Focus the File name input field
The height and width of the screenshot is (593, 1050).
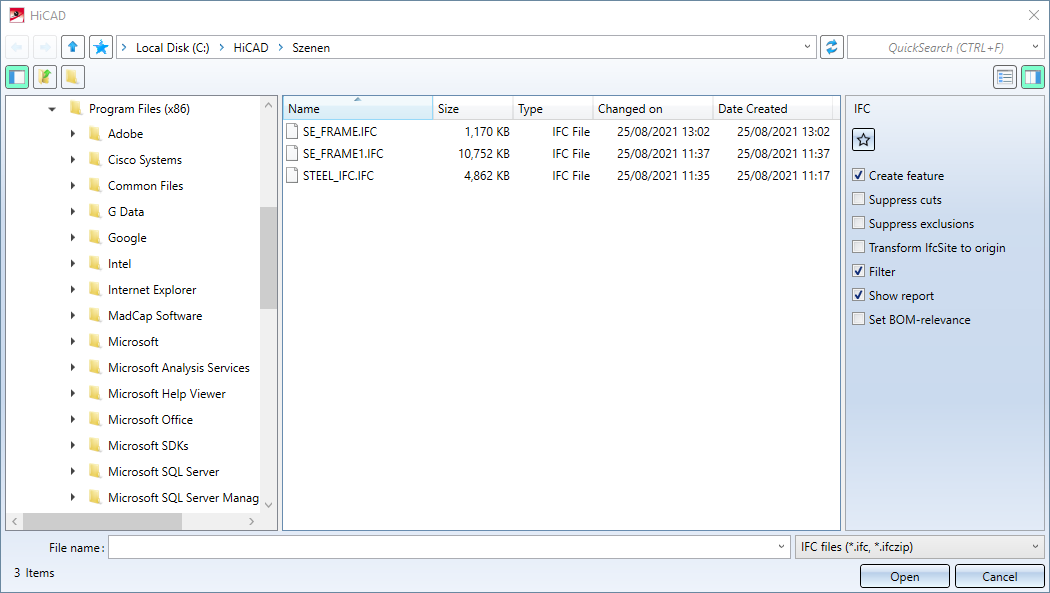point(449,547)
